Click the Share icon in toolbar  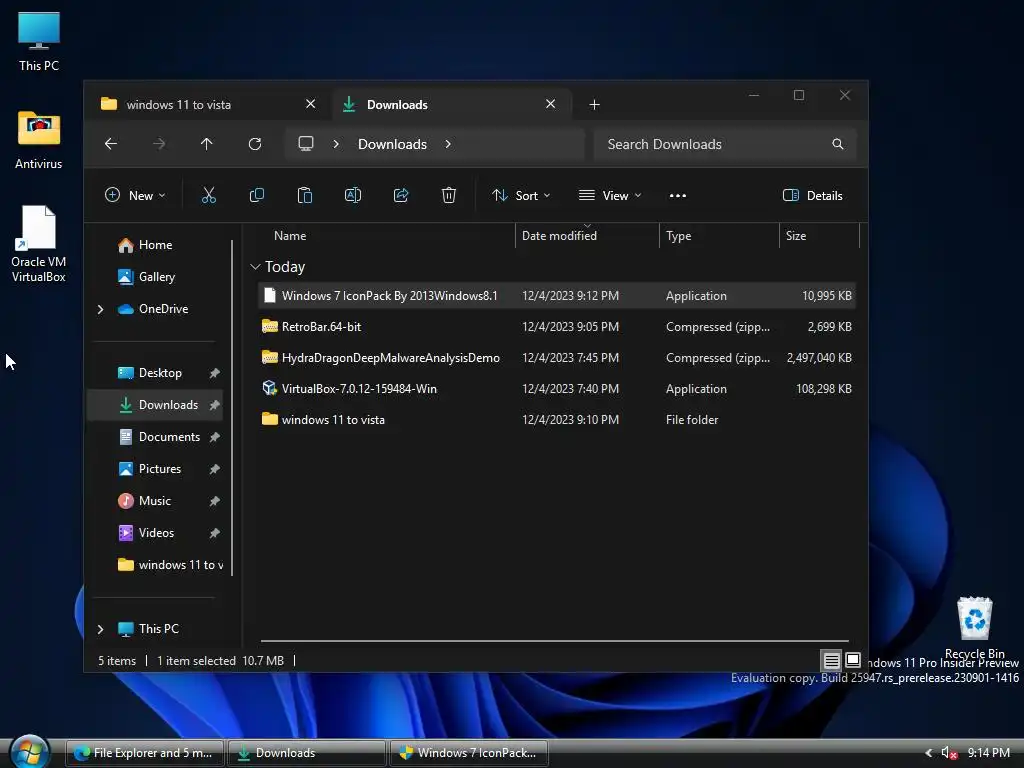[x=401, y=195]
